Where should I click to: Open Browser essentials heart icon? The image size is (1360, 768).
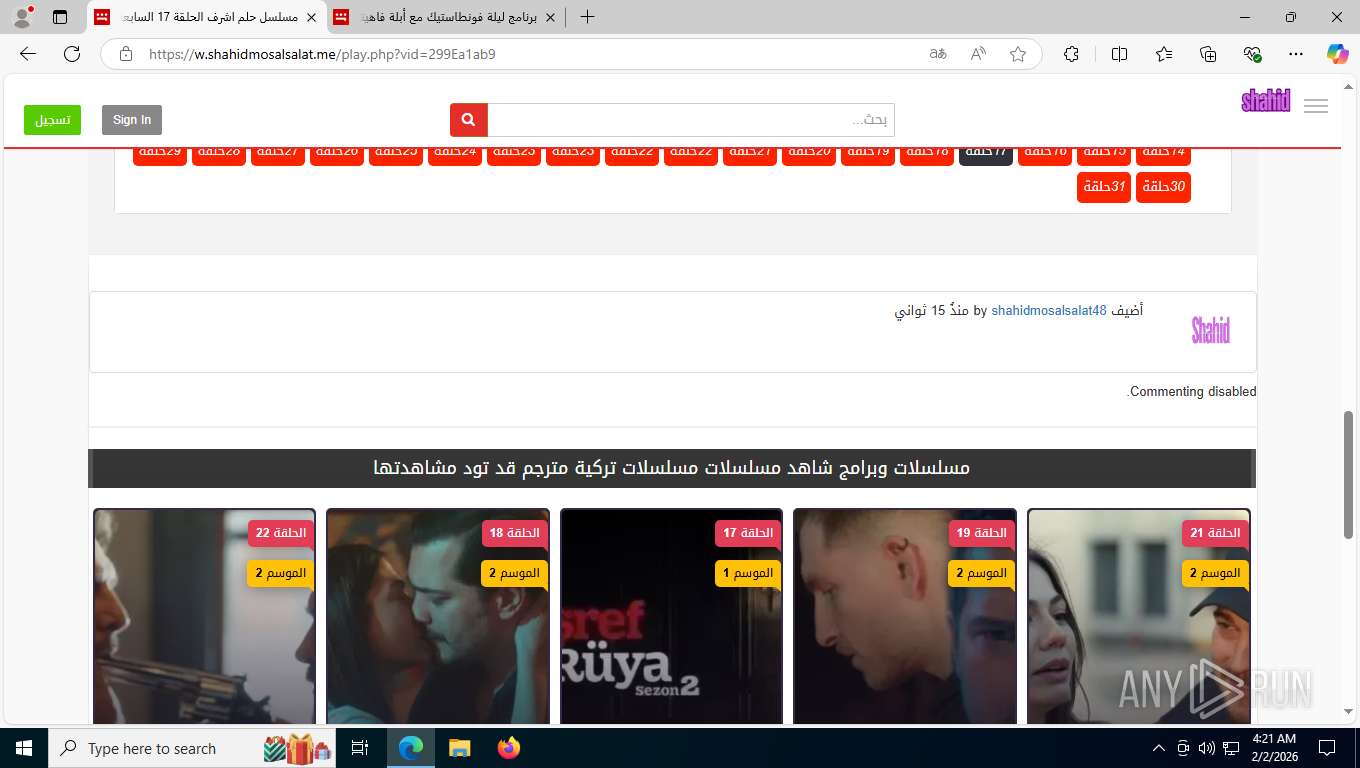[1252, 54]
